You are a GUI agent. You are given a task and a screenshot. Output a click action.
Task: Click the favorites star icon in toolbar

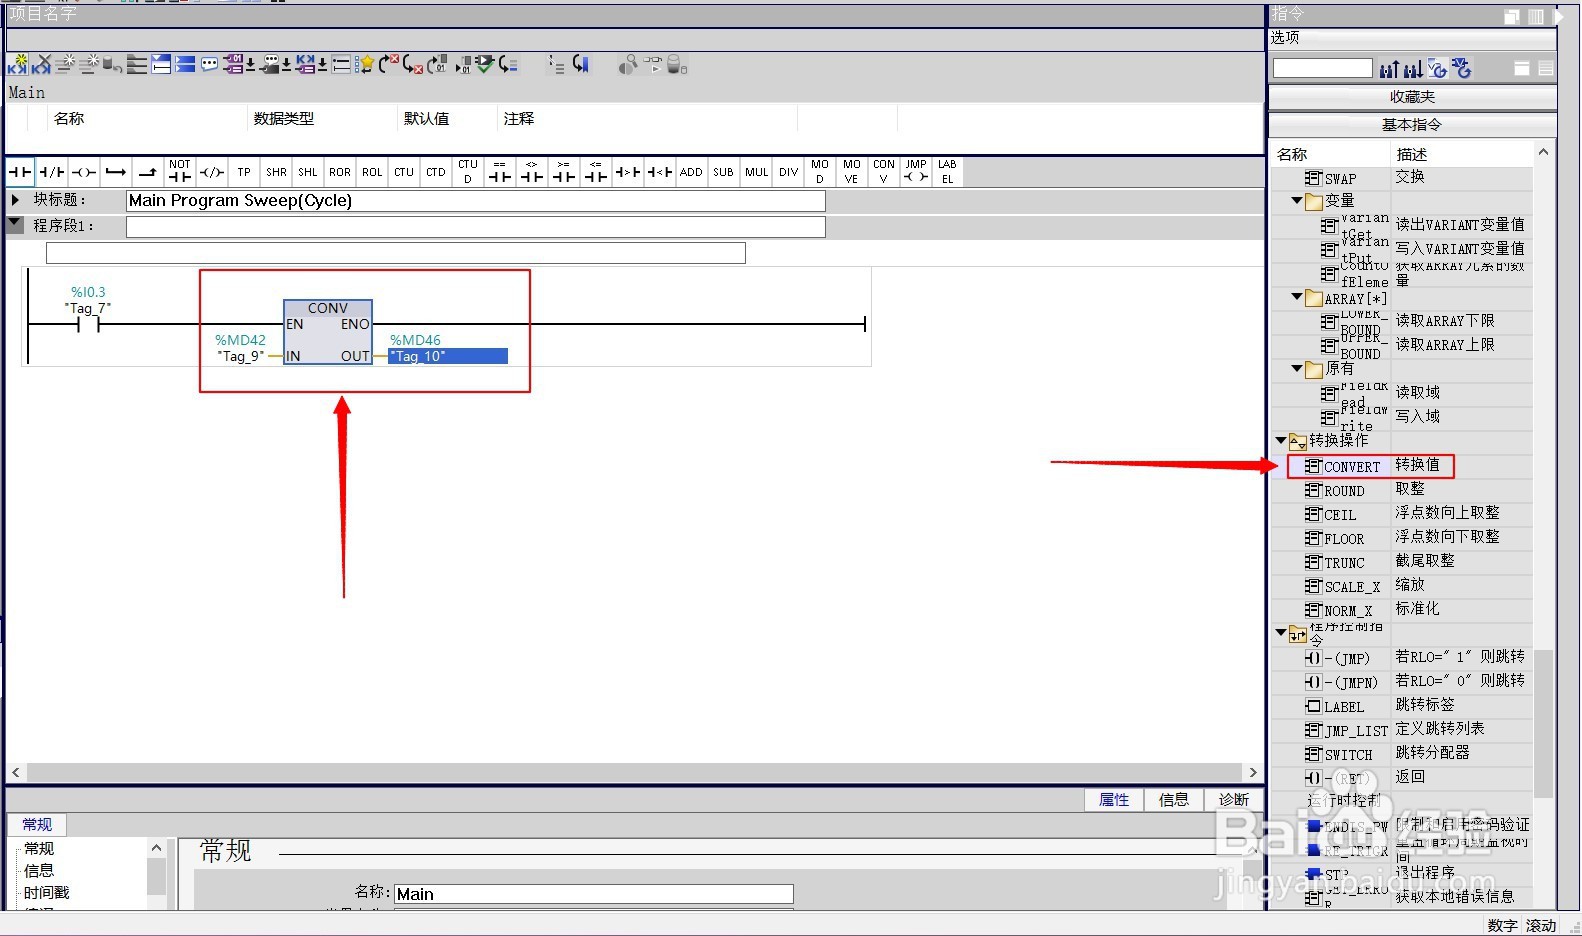(366, 65)
